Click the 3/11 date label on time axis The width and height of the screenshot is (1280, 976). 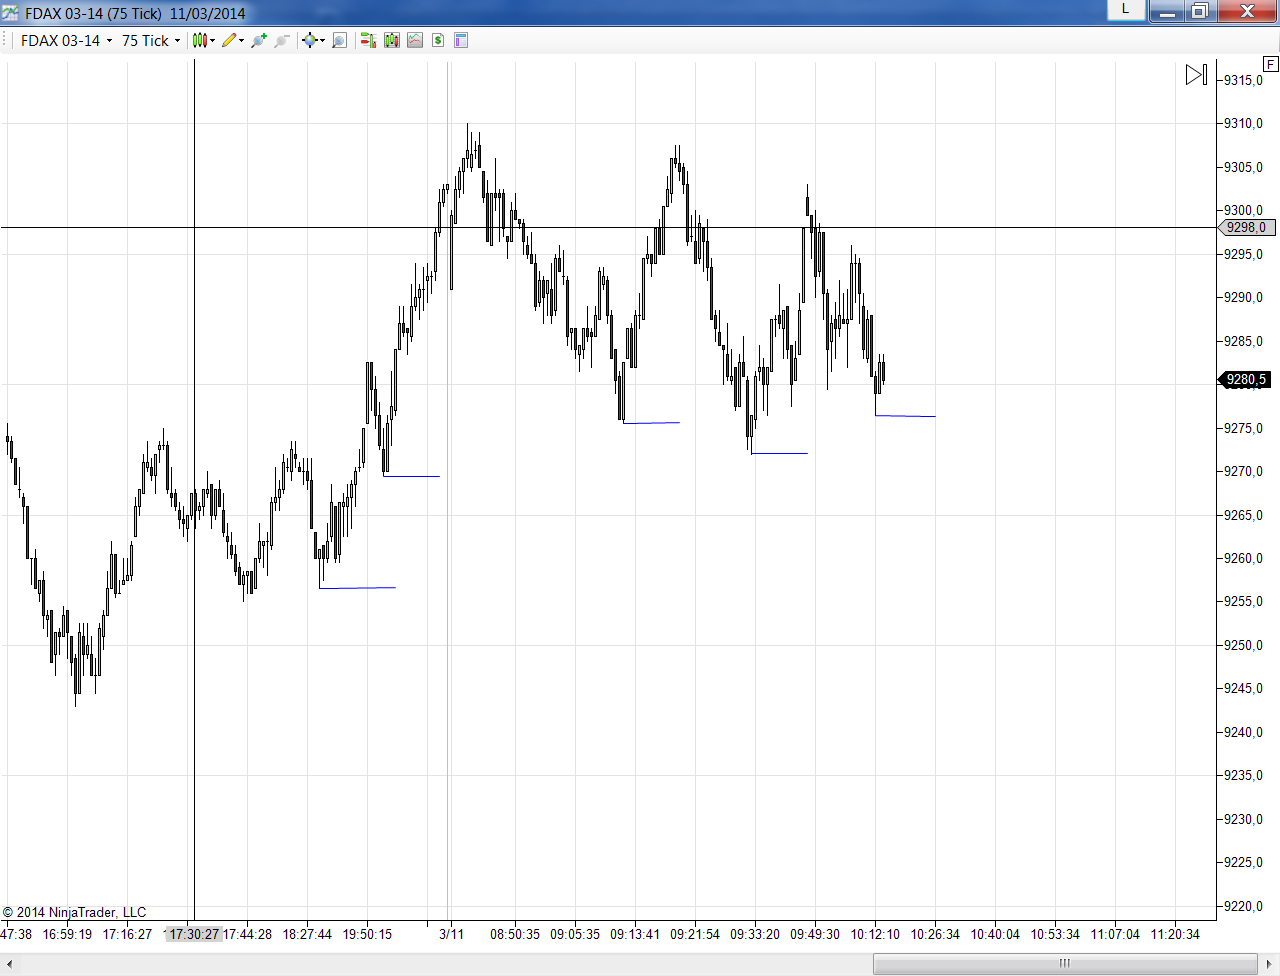[451, 934]
